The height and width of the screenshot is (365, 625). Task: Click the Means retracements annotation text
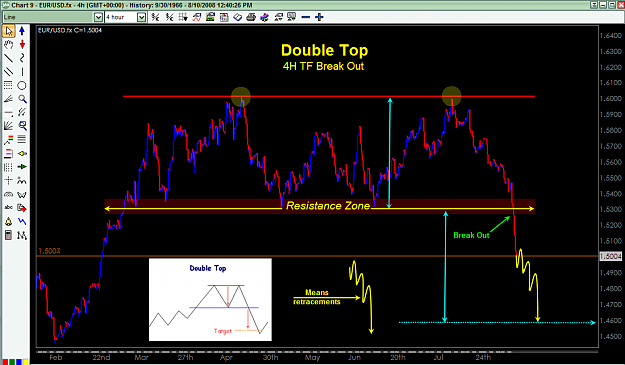click(317, 297)
